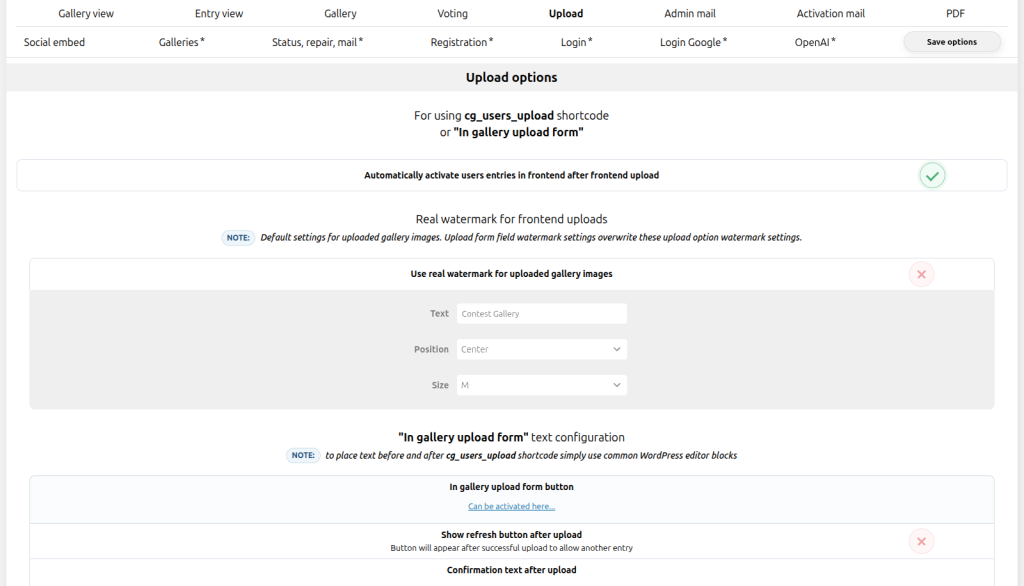Click the NOTE badge about cg_users_upload shortcode

(x=303, y=455)
